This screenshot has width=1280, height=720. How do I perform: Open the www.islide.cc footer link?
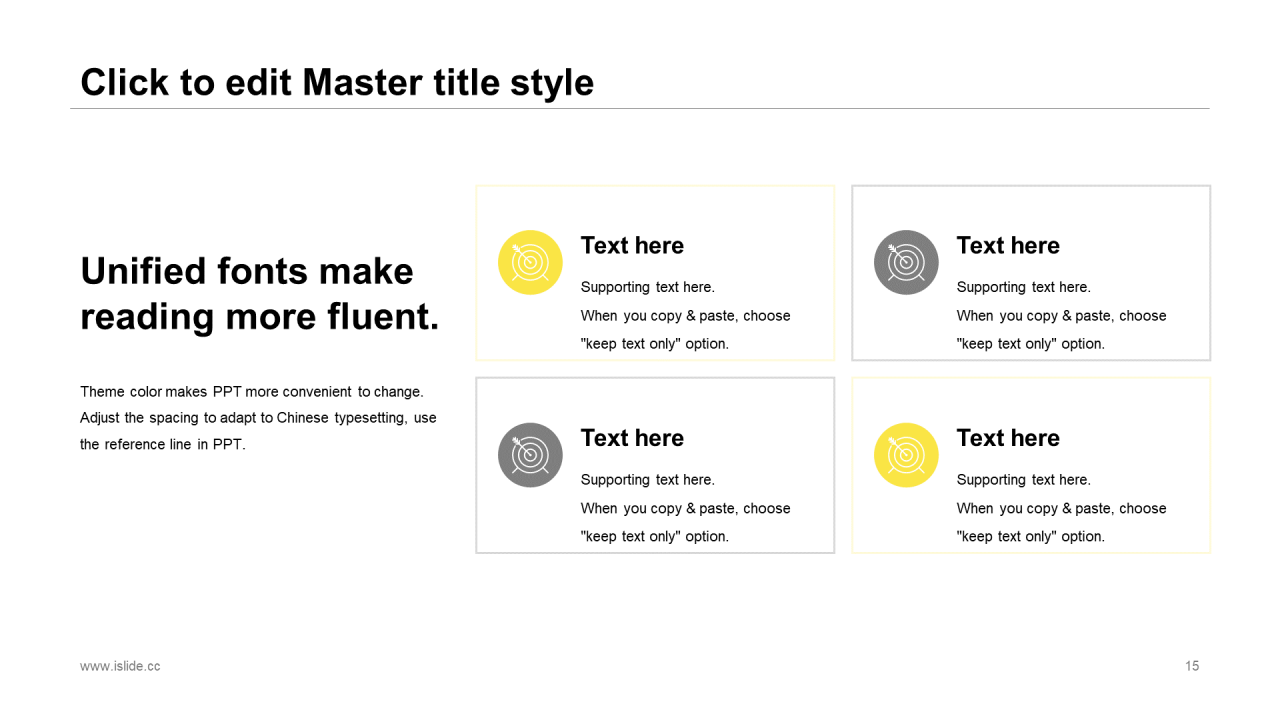pos(120,666)
